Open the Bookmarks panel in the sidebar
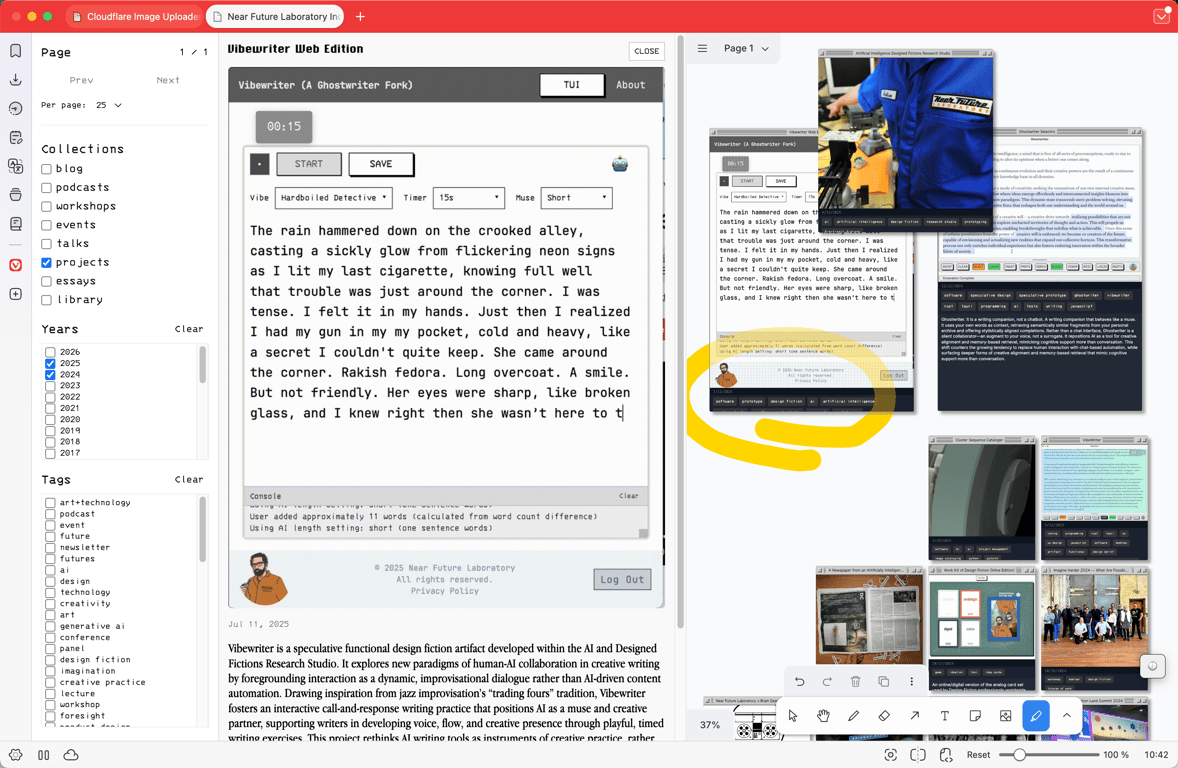The image size is (1178, 768). [16, 51]
